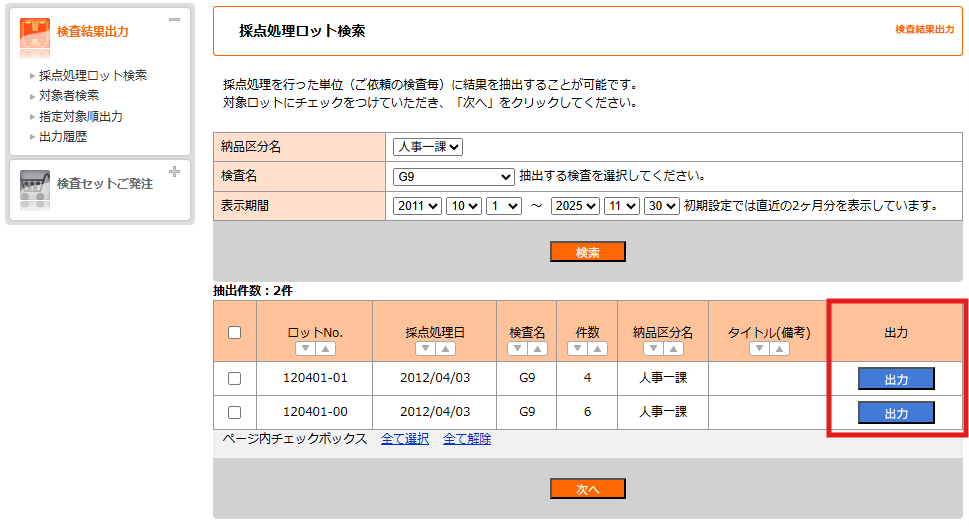Sort ロットNo. column descending arrow
The height and width of the screenshot is (527, 969).
pyautogui.click(x=304, y=349)
